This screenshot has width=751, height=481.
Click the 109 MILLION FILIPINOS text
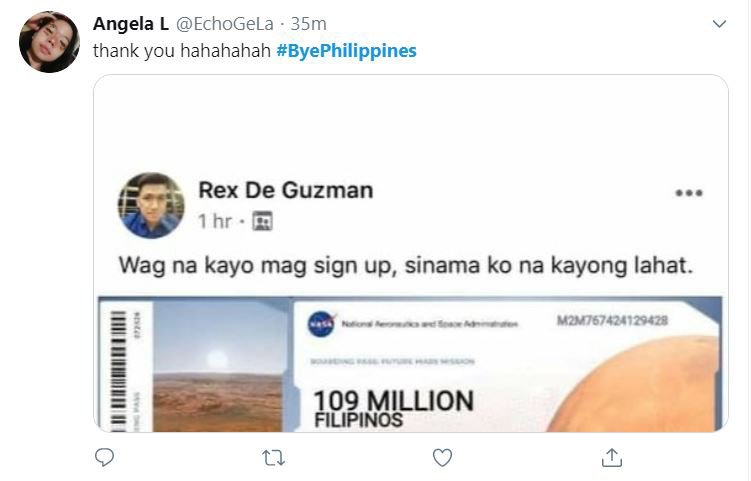pos(393,409)
